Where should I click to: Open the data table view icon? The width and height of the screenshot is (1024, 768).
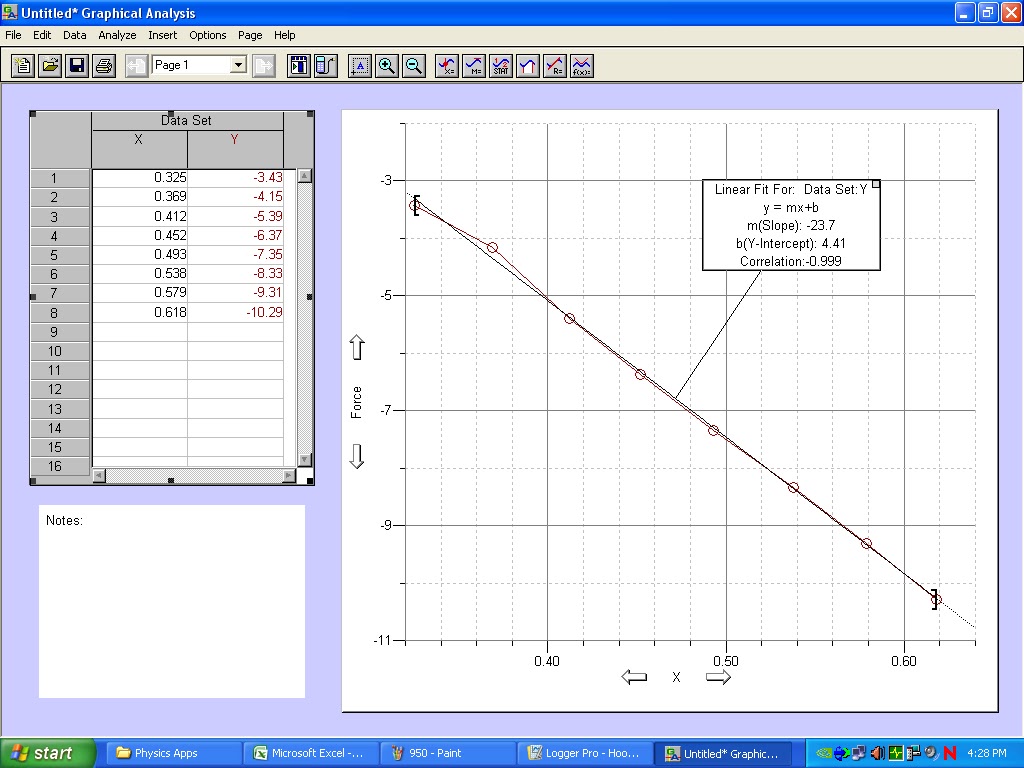coord(298,65)
